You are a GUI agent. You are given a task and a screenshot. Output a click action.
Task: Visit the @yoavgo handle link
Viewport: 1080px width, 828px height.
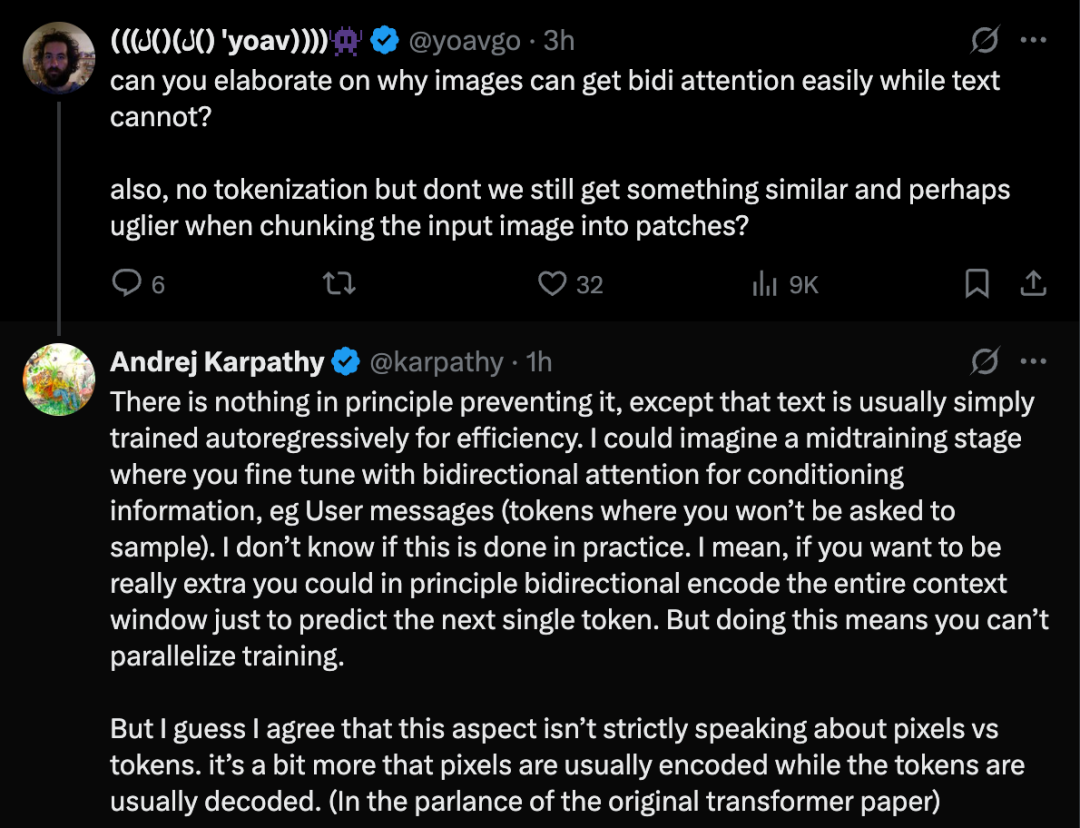pos(463,41)
